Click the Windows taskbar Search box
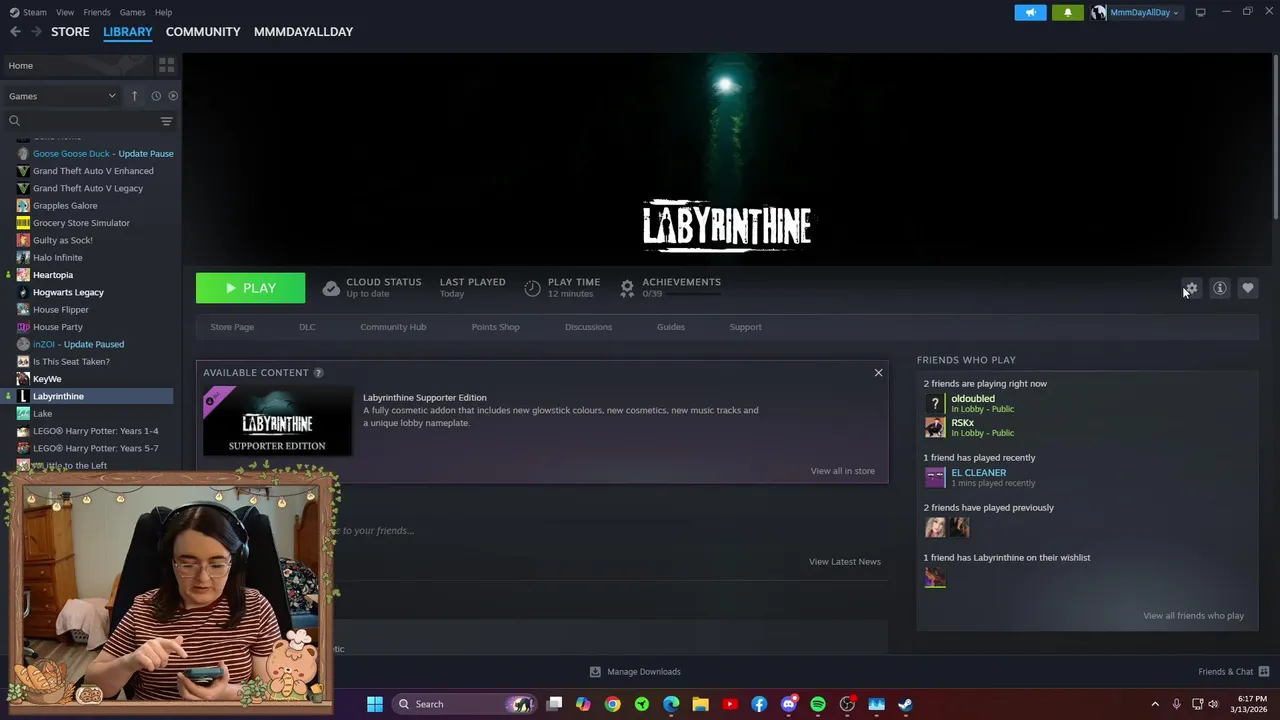This screenshot has width=1280, height=720. [x=463, y=704]
